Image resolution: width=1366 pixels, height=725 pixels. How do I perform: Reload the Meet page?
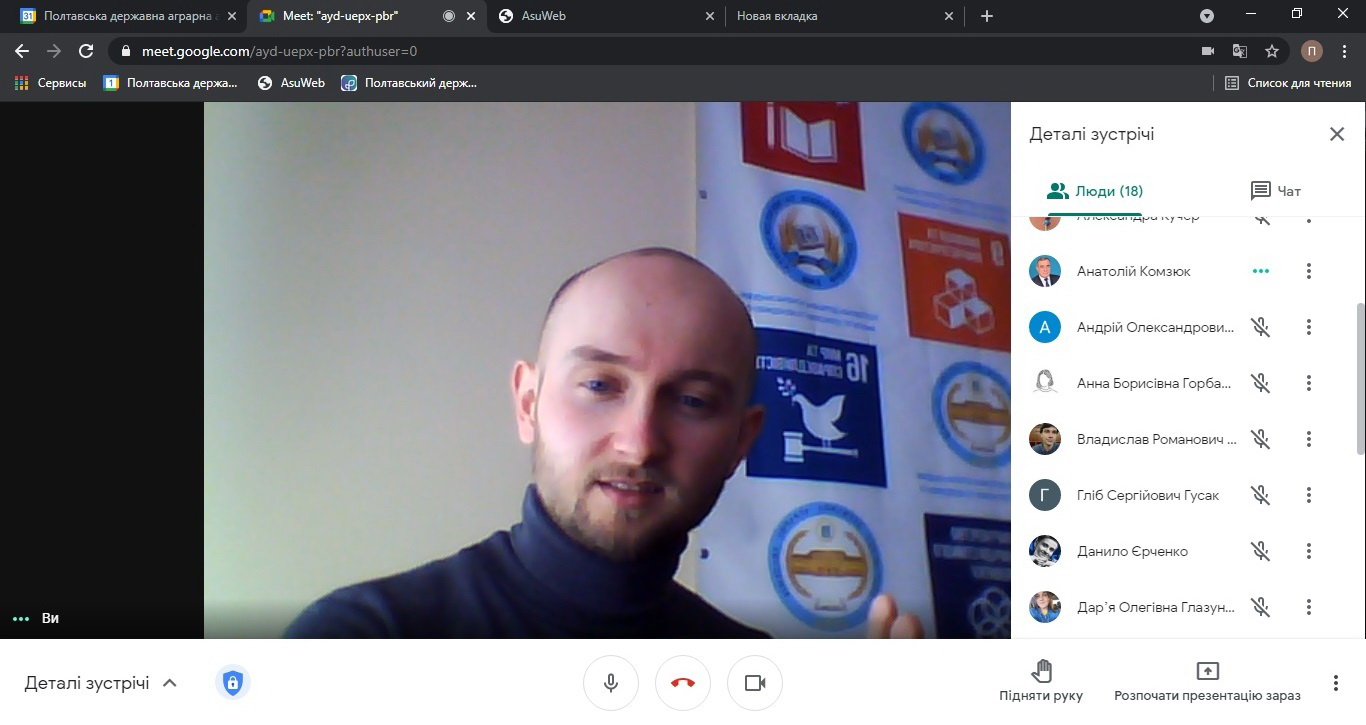point(86,51)
